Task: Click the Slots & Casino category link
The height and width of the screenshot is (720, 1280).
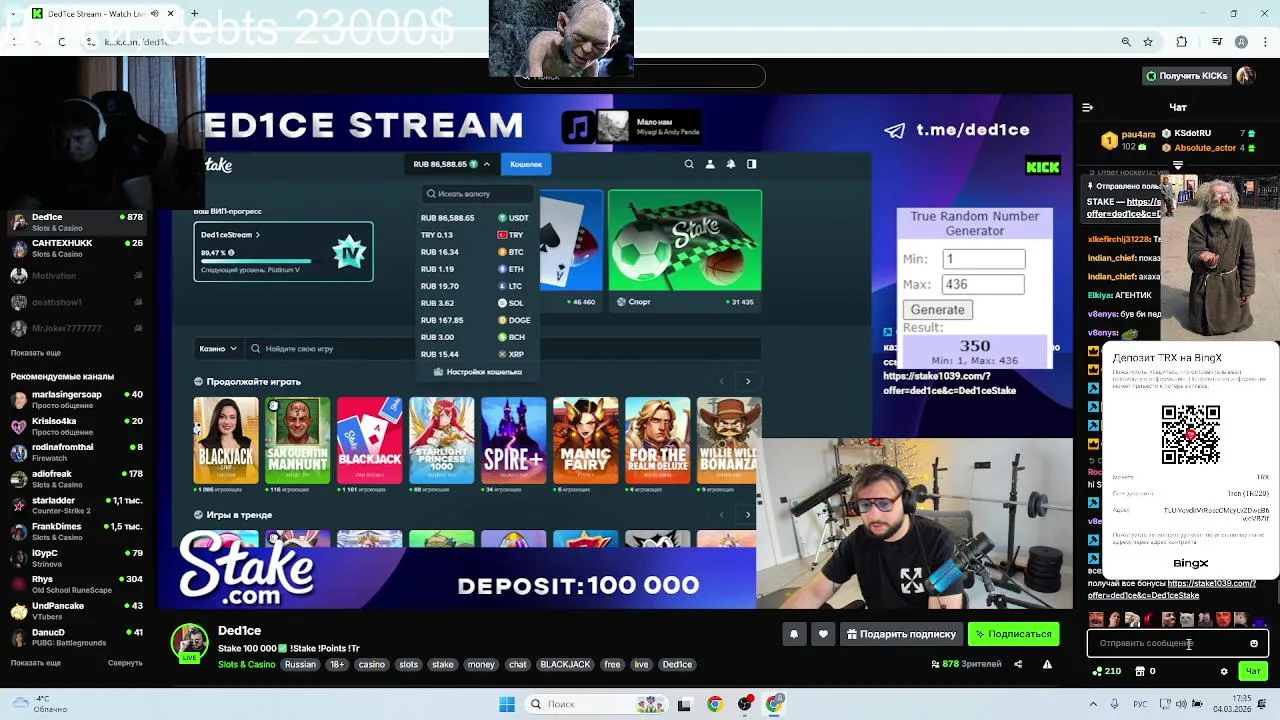Action: 246,664
